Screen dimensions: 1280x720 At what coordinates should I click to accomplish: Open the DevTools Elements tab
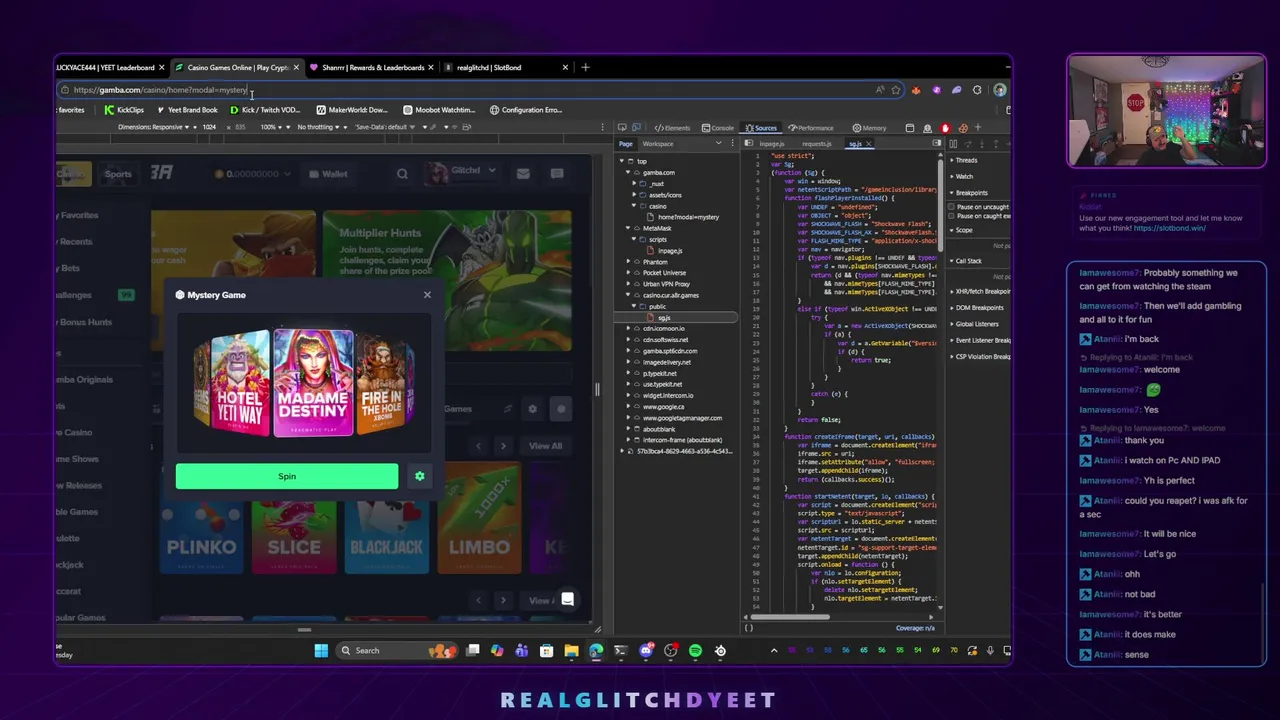point(673,128)
